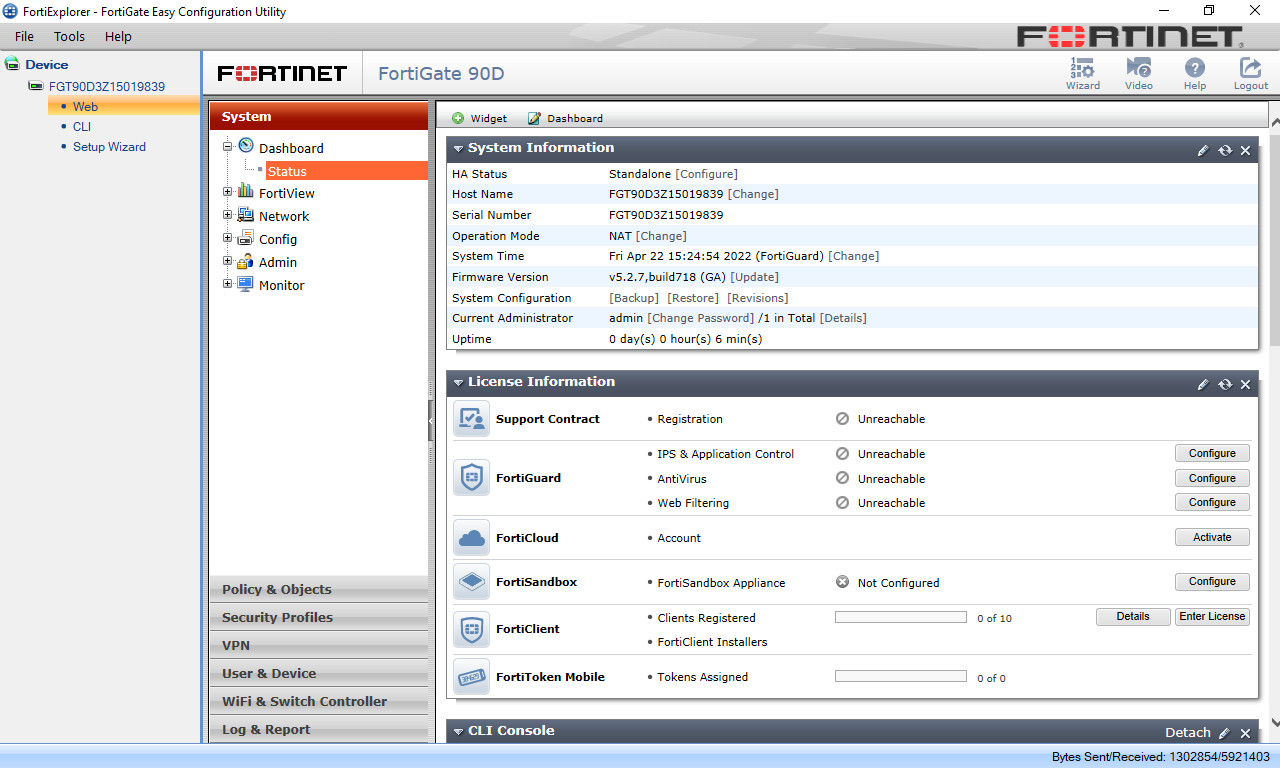This screenshot has height=768, width=1280.
Task: Click the Config icon in tree
Action: tap(245, 237)
